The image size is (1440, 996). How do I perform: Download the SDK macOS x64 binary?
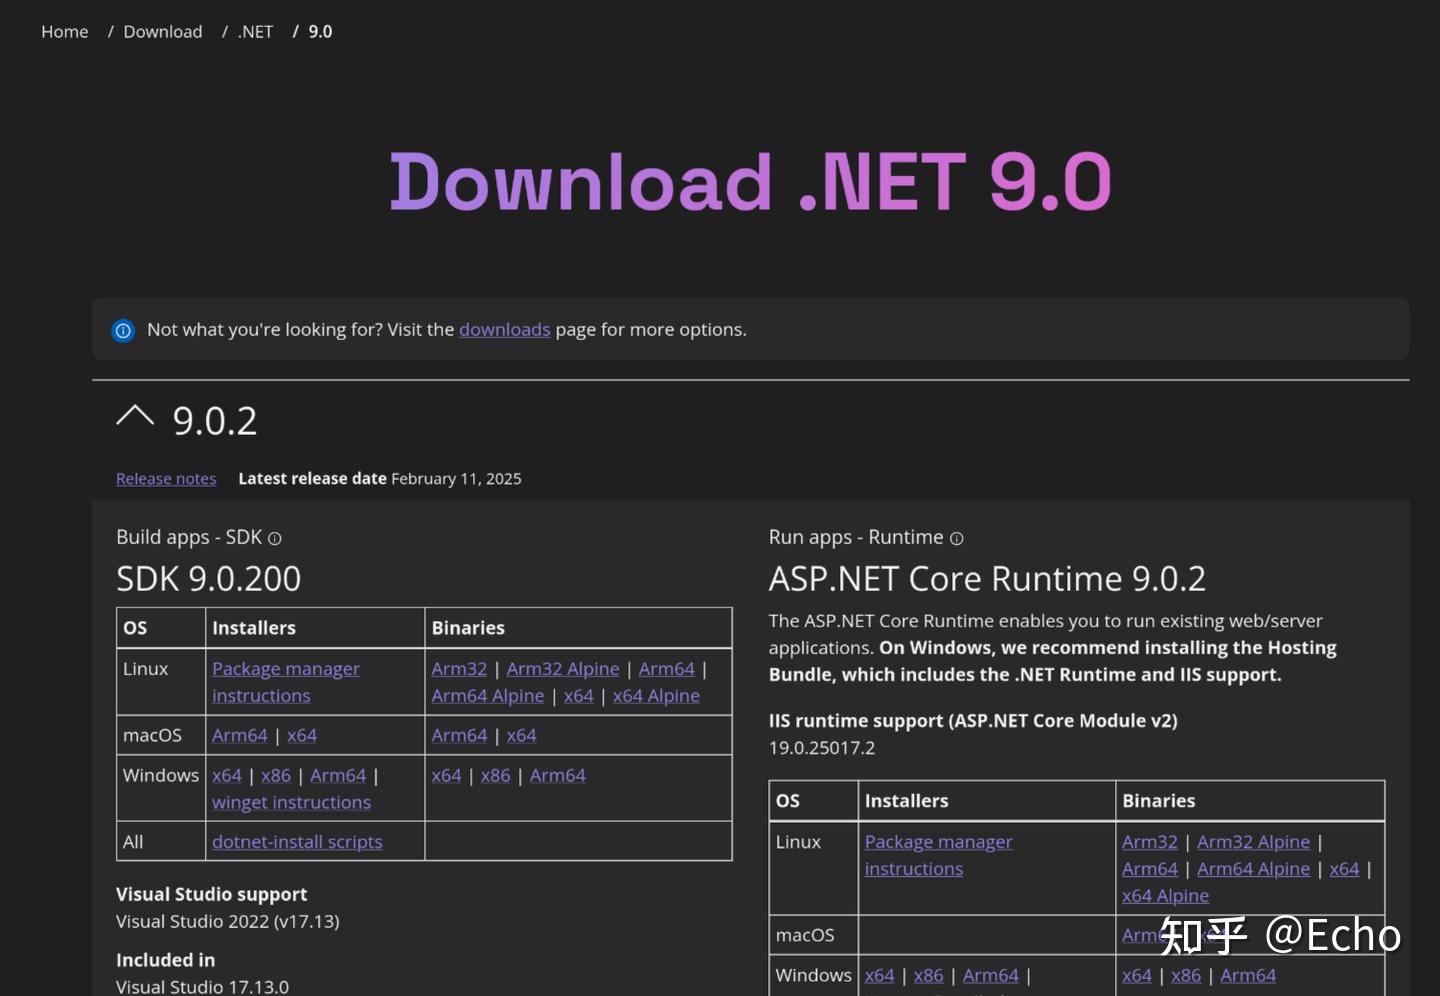[x=522, y=736]
